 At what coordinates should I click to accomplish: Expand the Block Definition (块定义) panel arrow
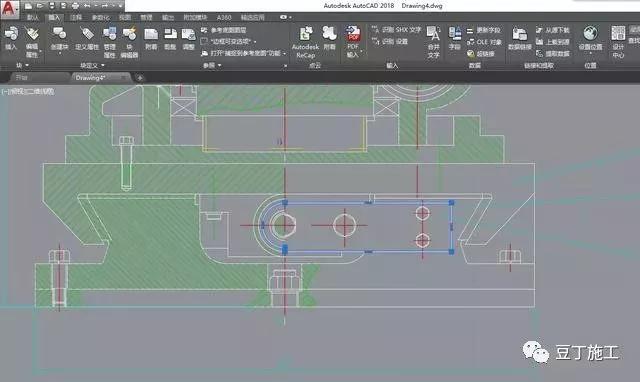(103, 65)
